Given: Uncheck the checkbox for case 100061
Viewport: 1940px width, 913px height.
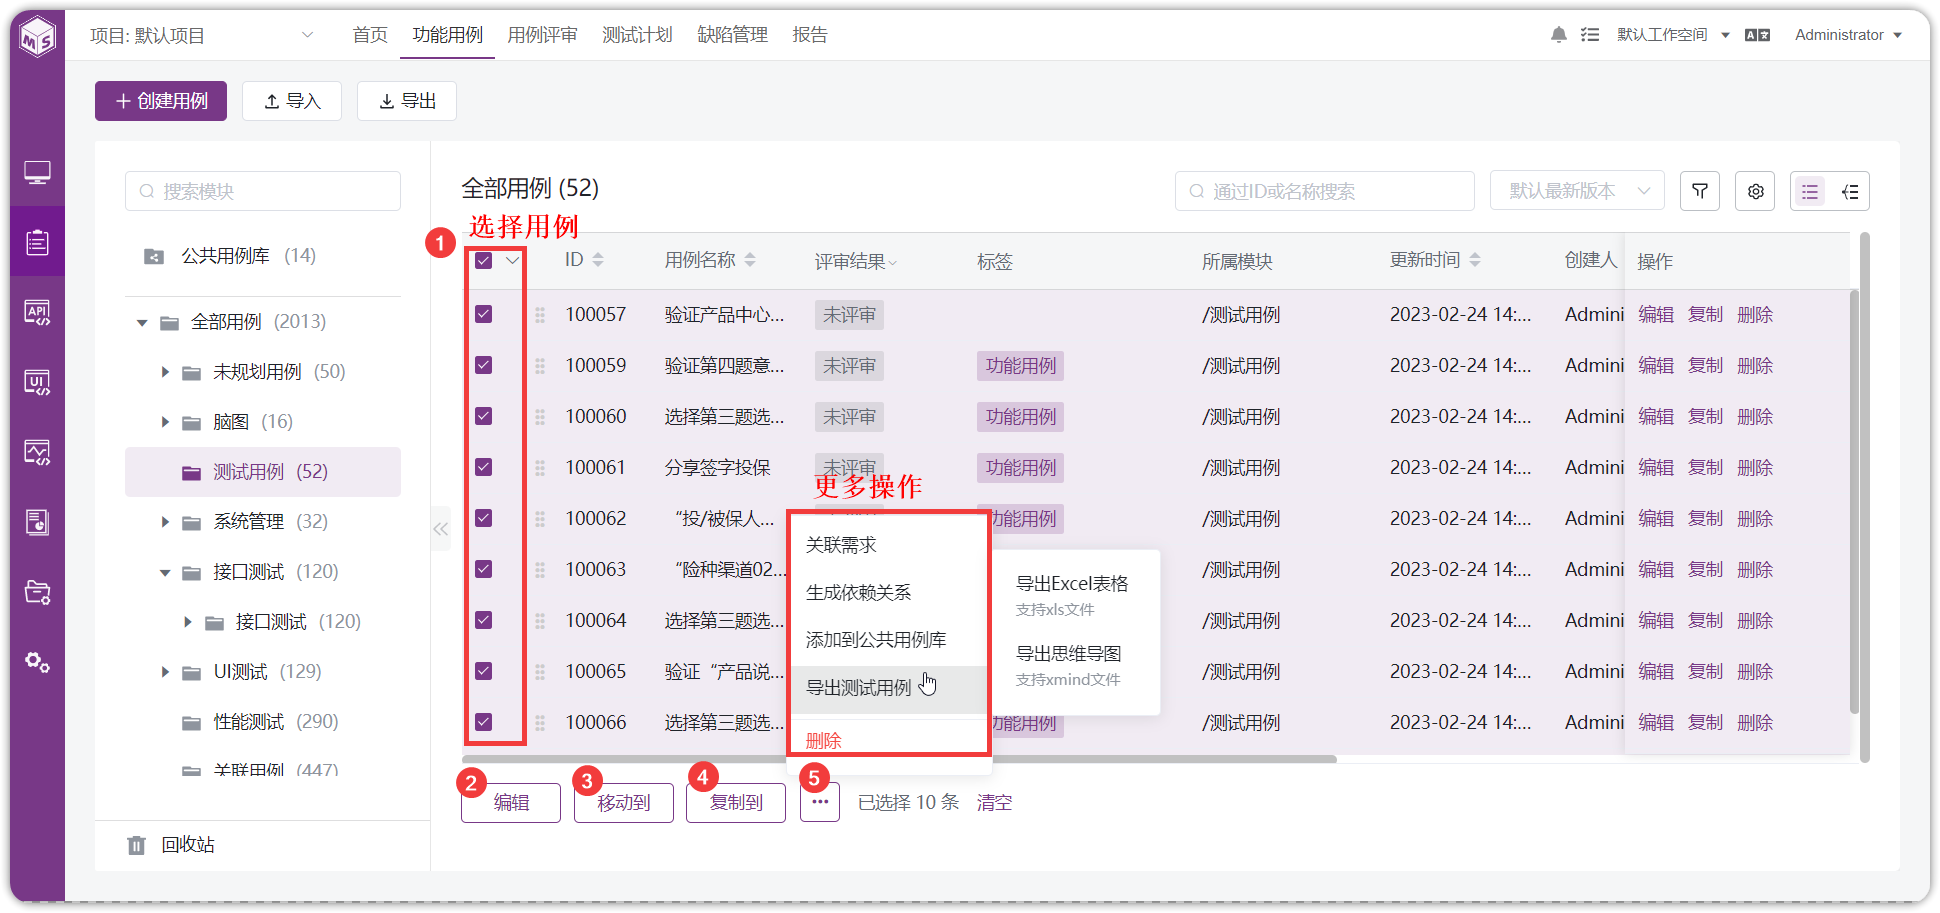Looking at the screenshot, I should [x=484, y=467].
